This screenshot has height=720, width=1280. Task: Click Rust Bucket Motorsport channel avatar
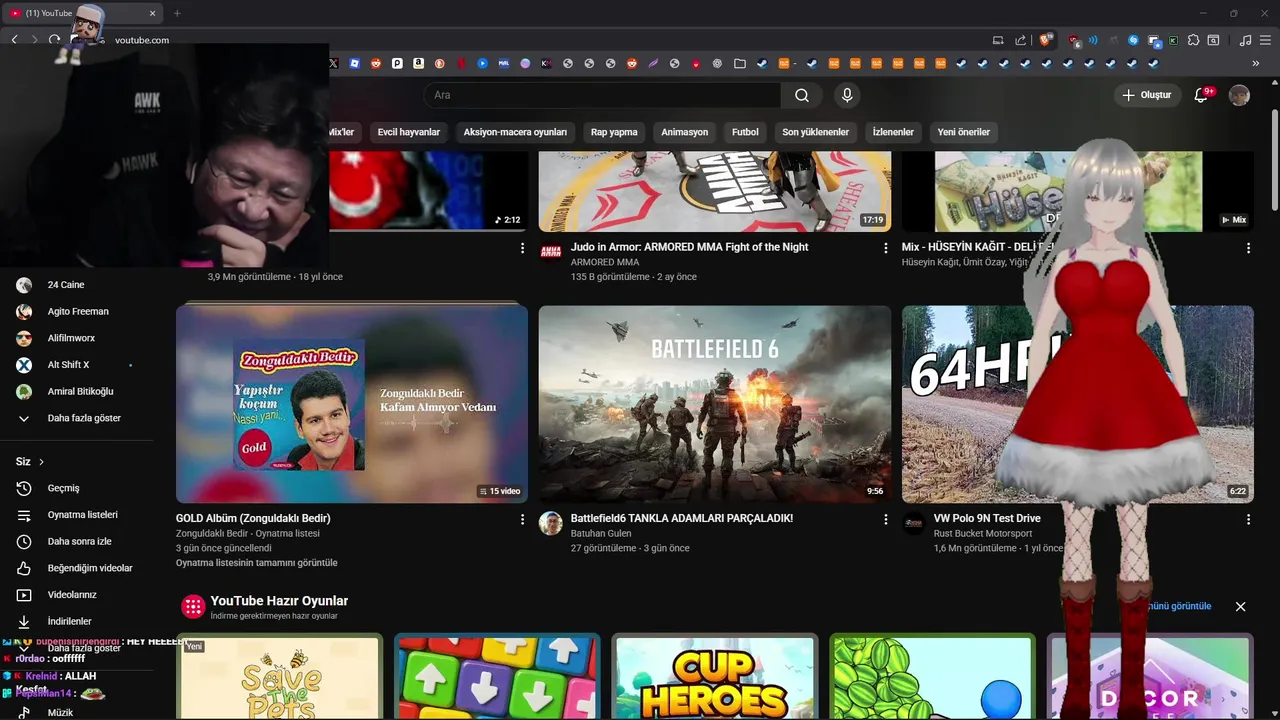914,524
